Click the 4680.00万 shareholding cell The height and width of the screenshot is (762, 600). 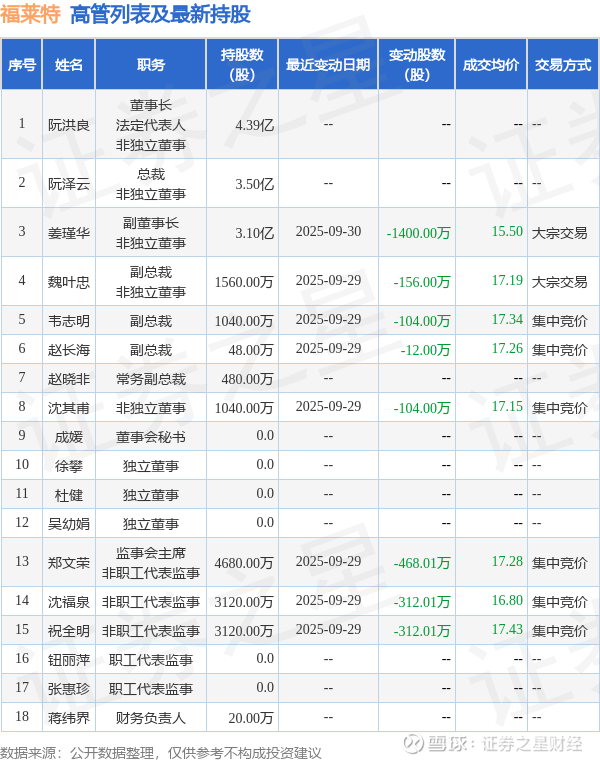pyautogui.click(x=244, y=563)
